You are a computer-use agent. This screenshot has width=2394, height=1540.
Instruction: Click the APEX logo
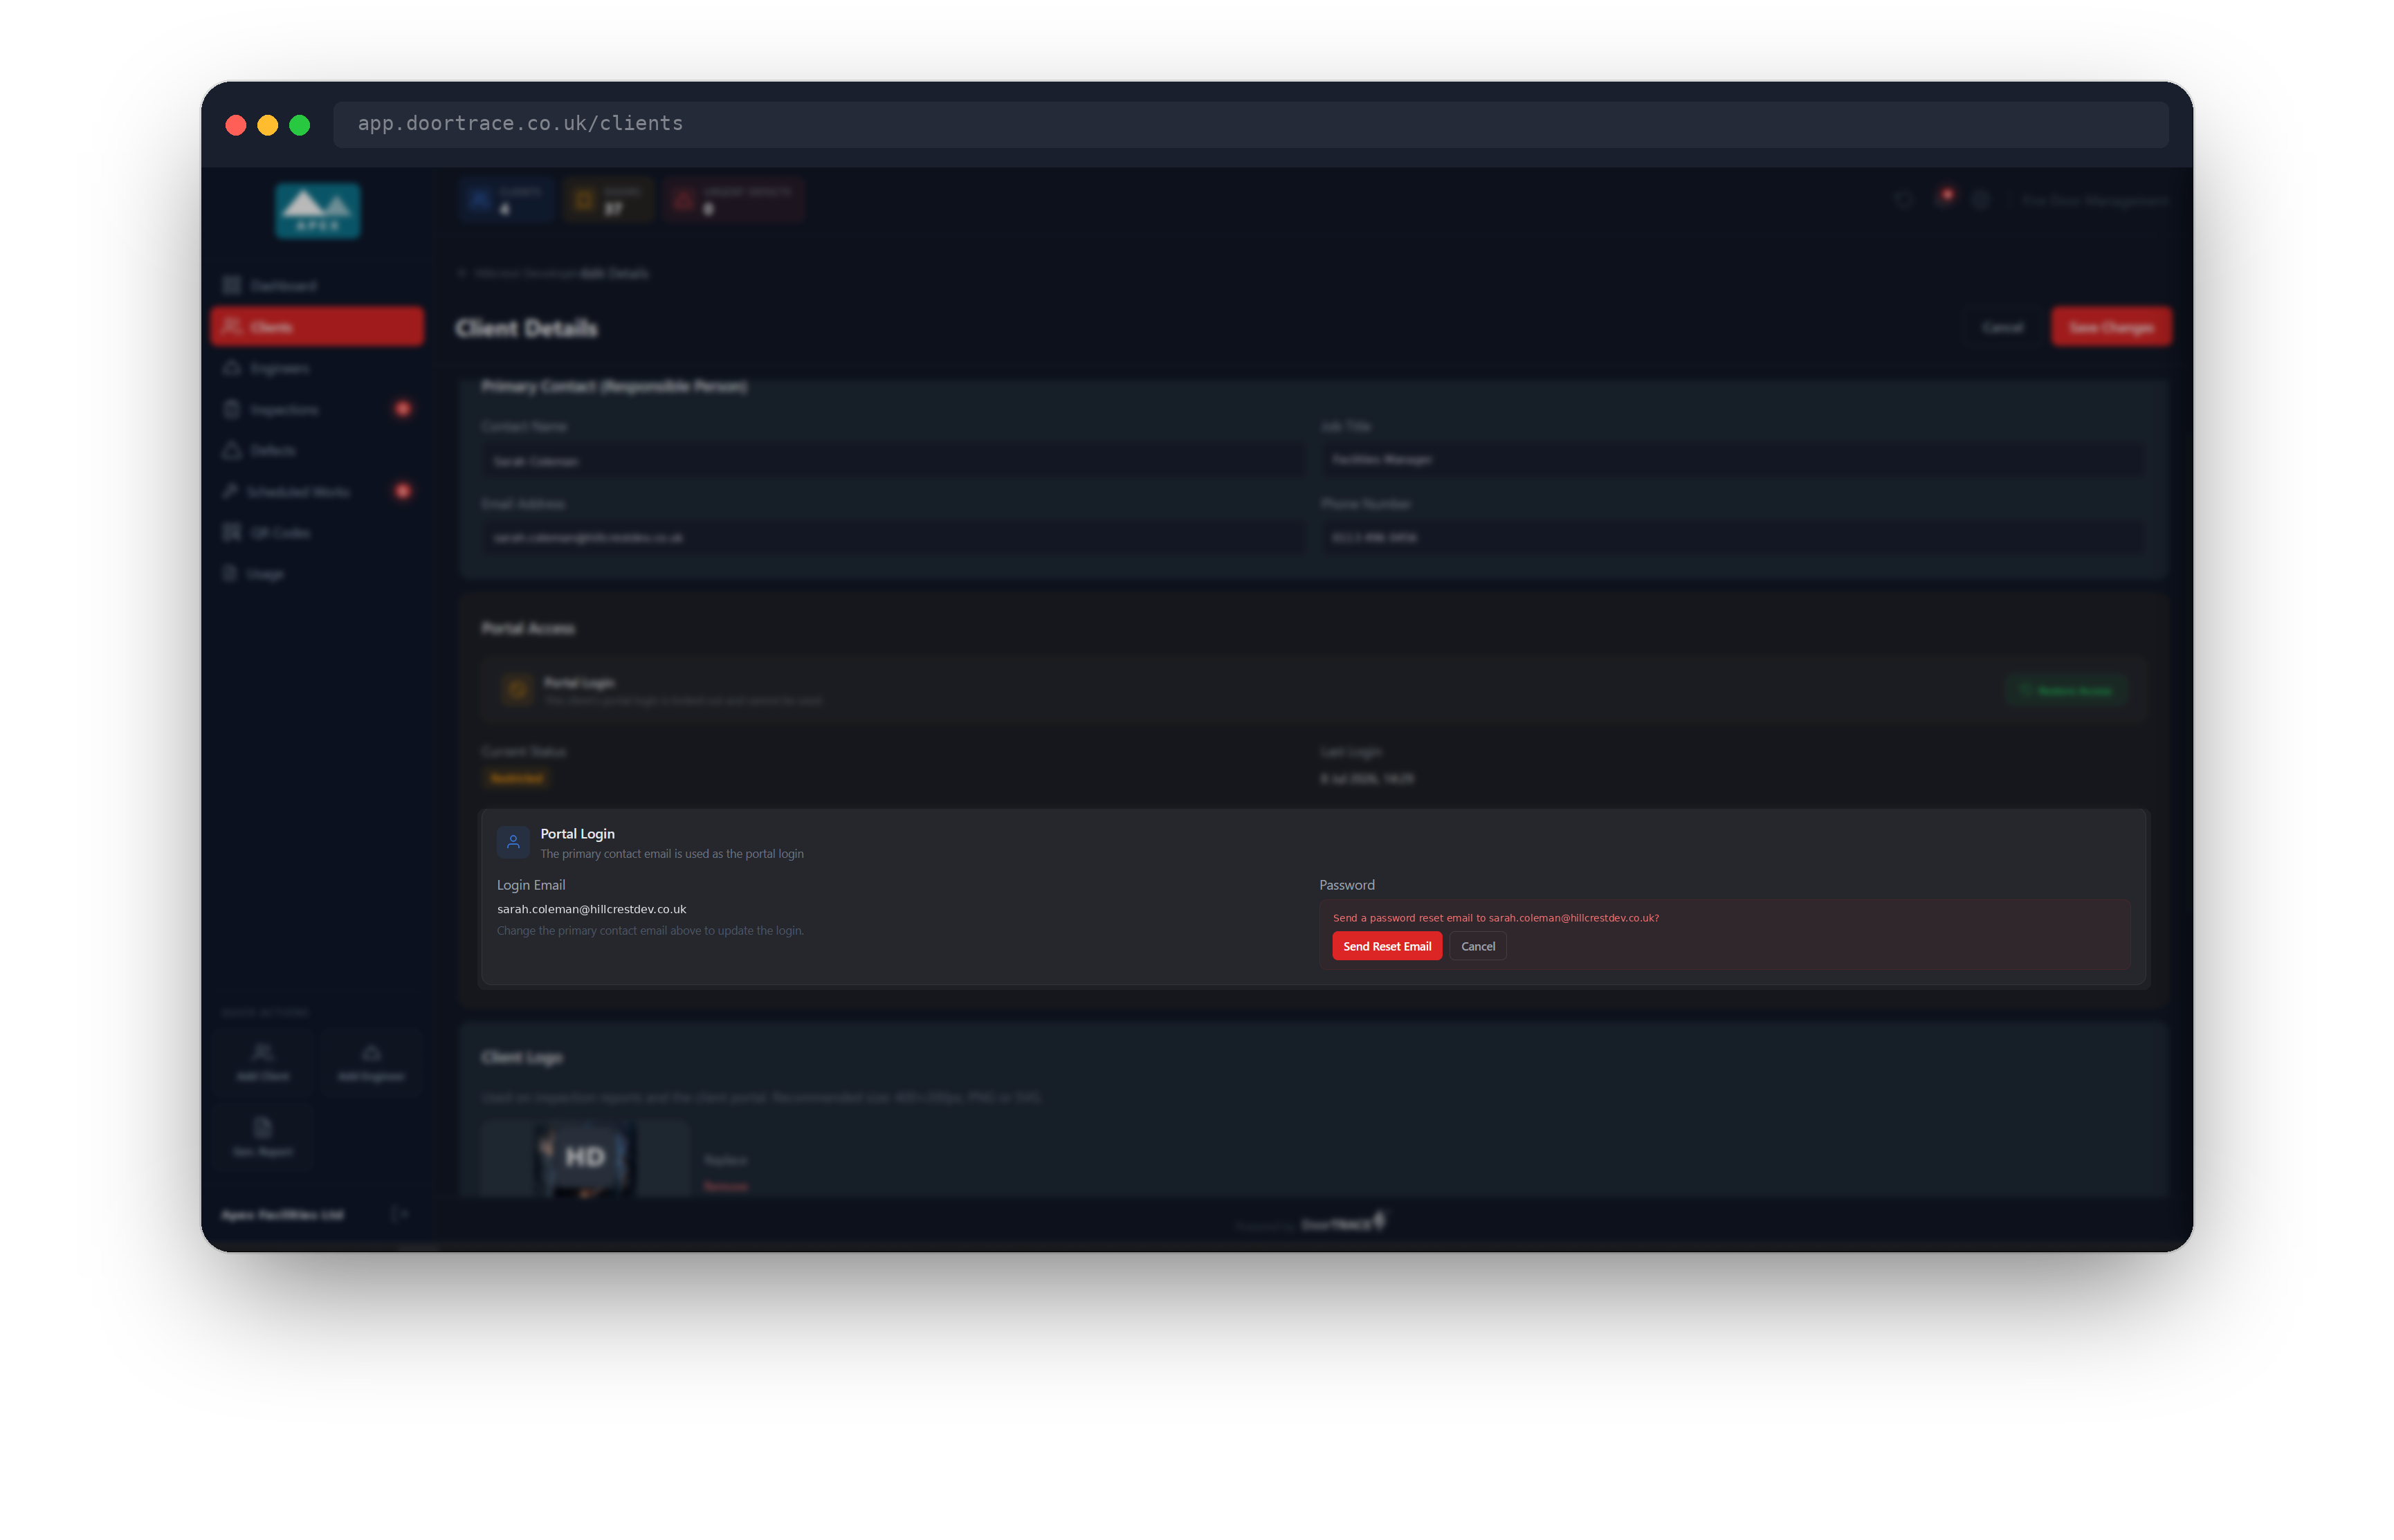pos(317,210)
